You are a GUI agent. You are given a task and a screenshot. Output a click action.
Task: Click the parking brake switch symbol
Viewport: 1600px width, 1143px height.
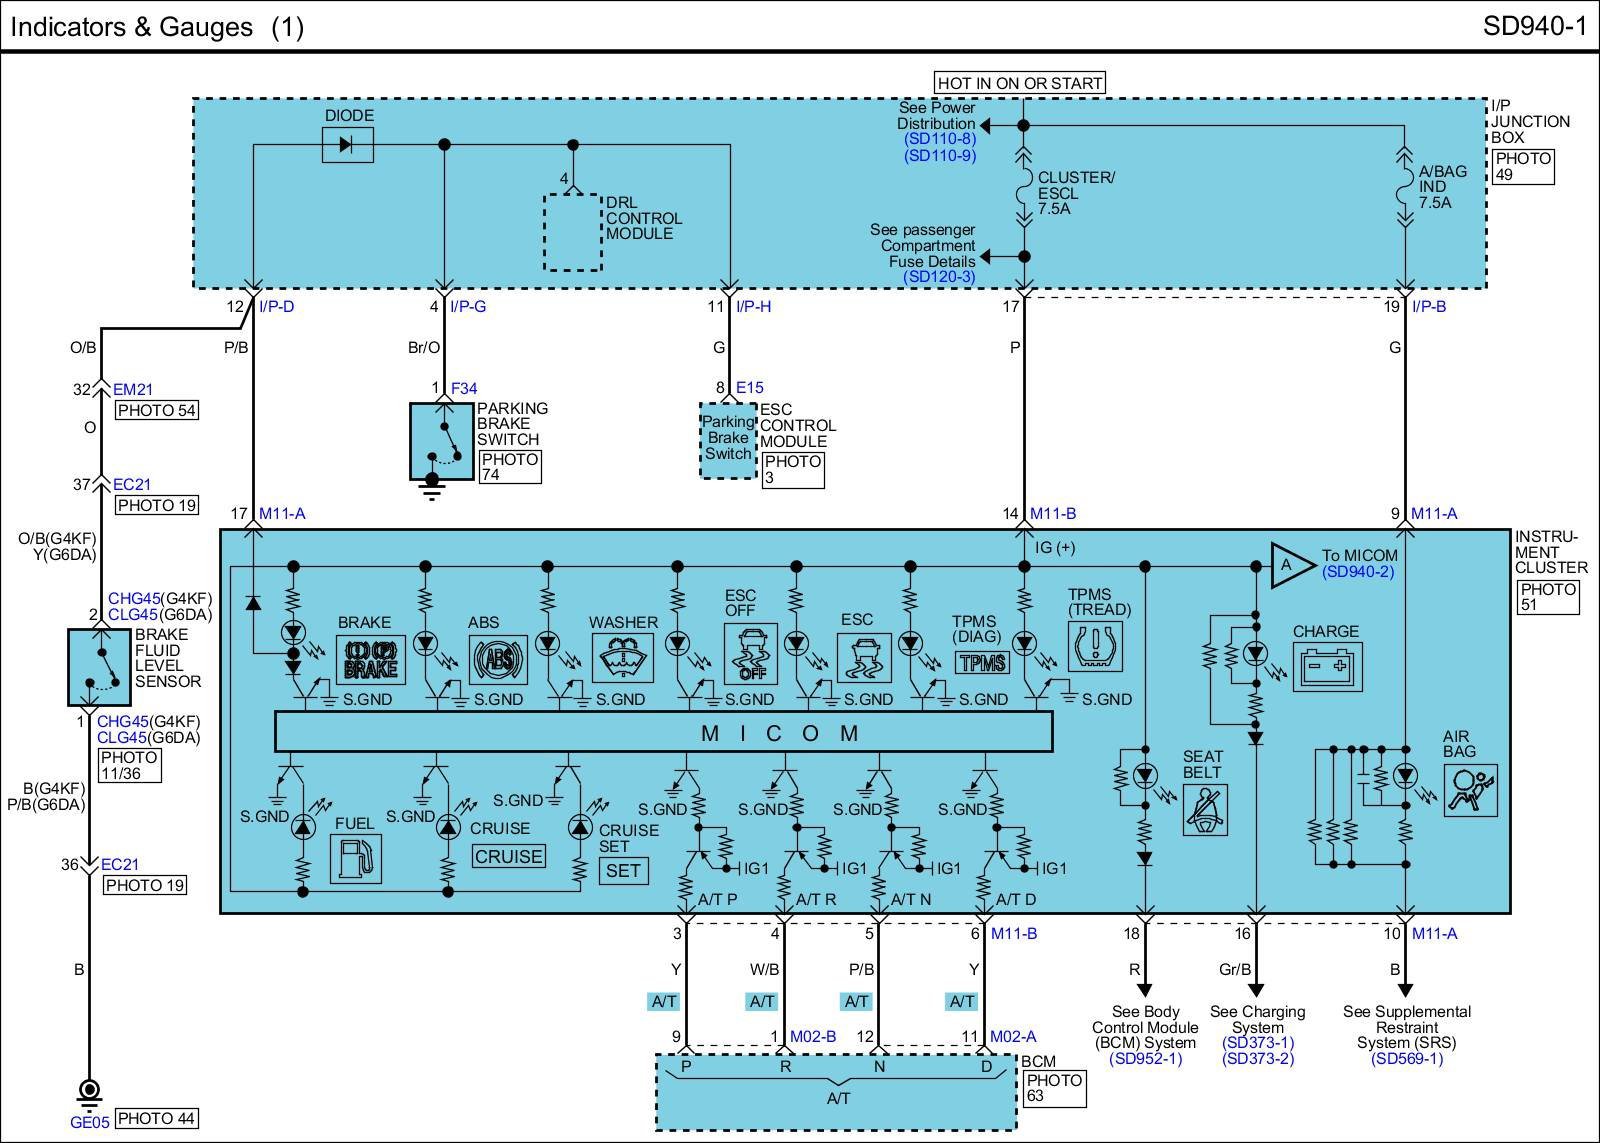click(441, 442)
